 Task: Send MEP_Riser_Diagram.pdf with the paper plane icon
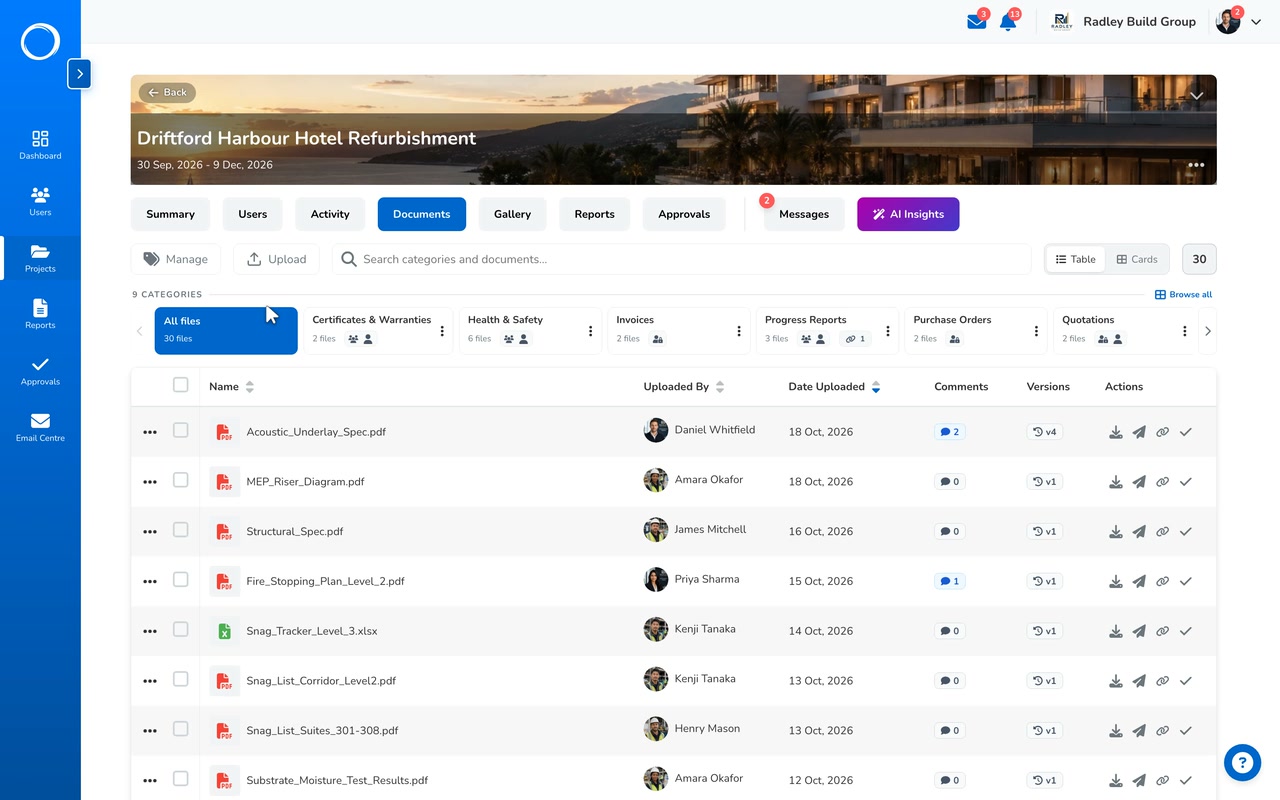coord(1139,482)
